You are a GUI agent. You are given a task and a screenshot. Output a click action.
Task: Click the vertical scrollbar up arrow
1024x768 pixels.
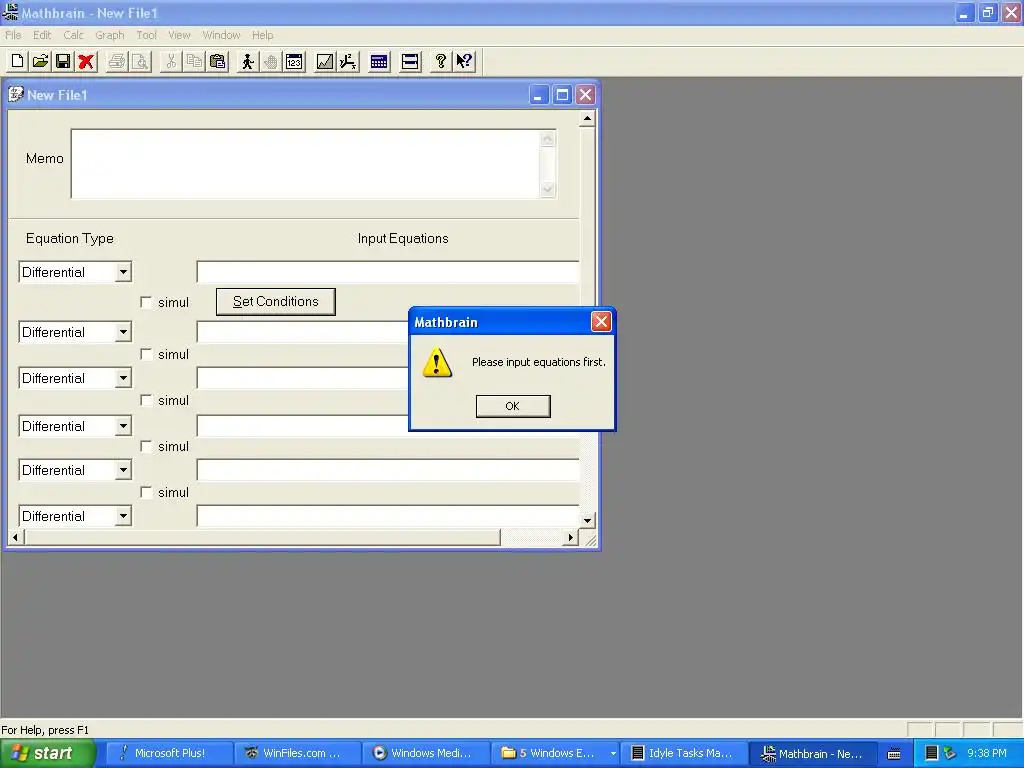[587, 119]
